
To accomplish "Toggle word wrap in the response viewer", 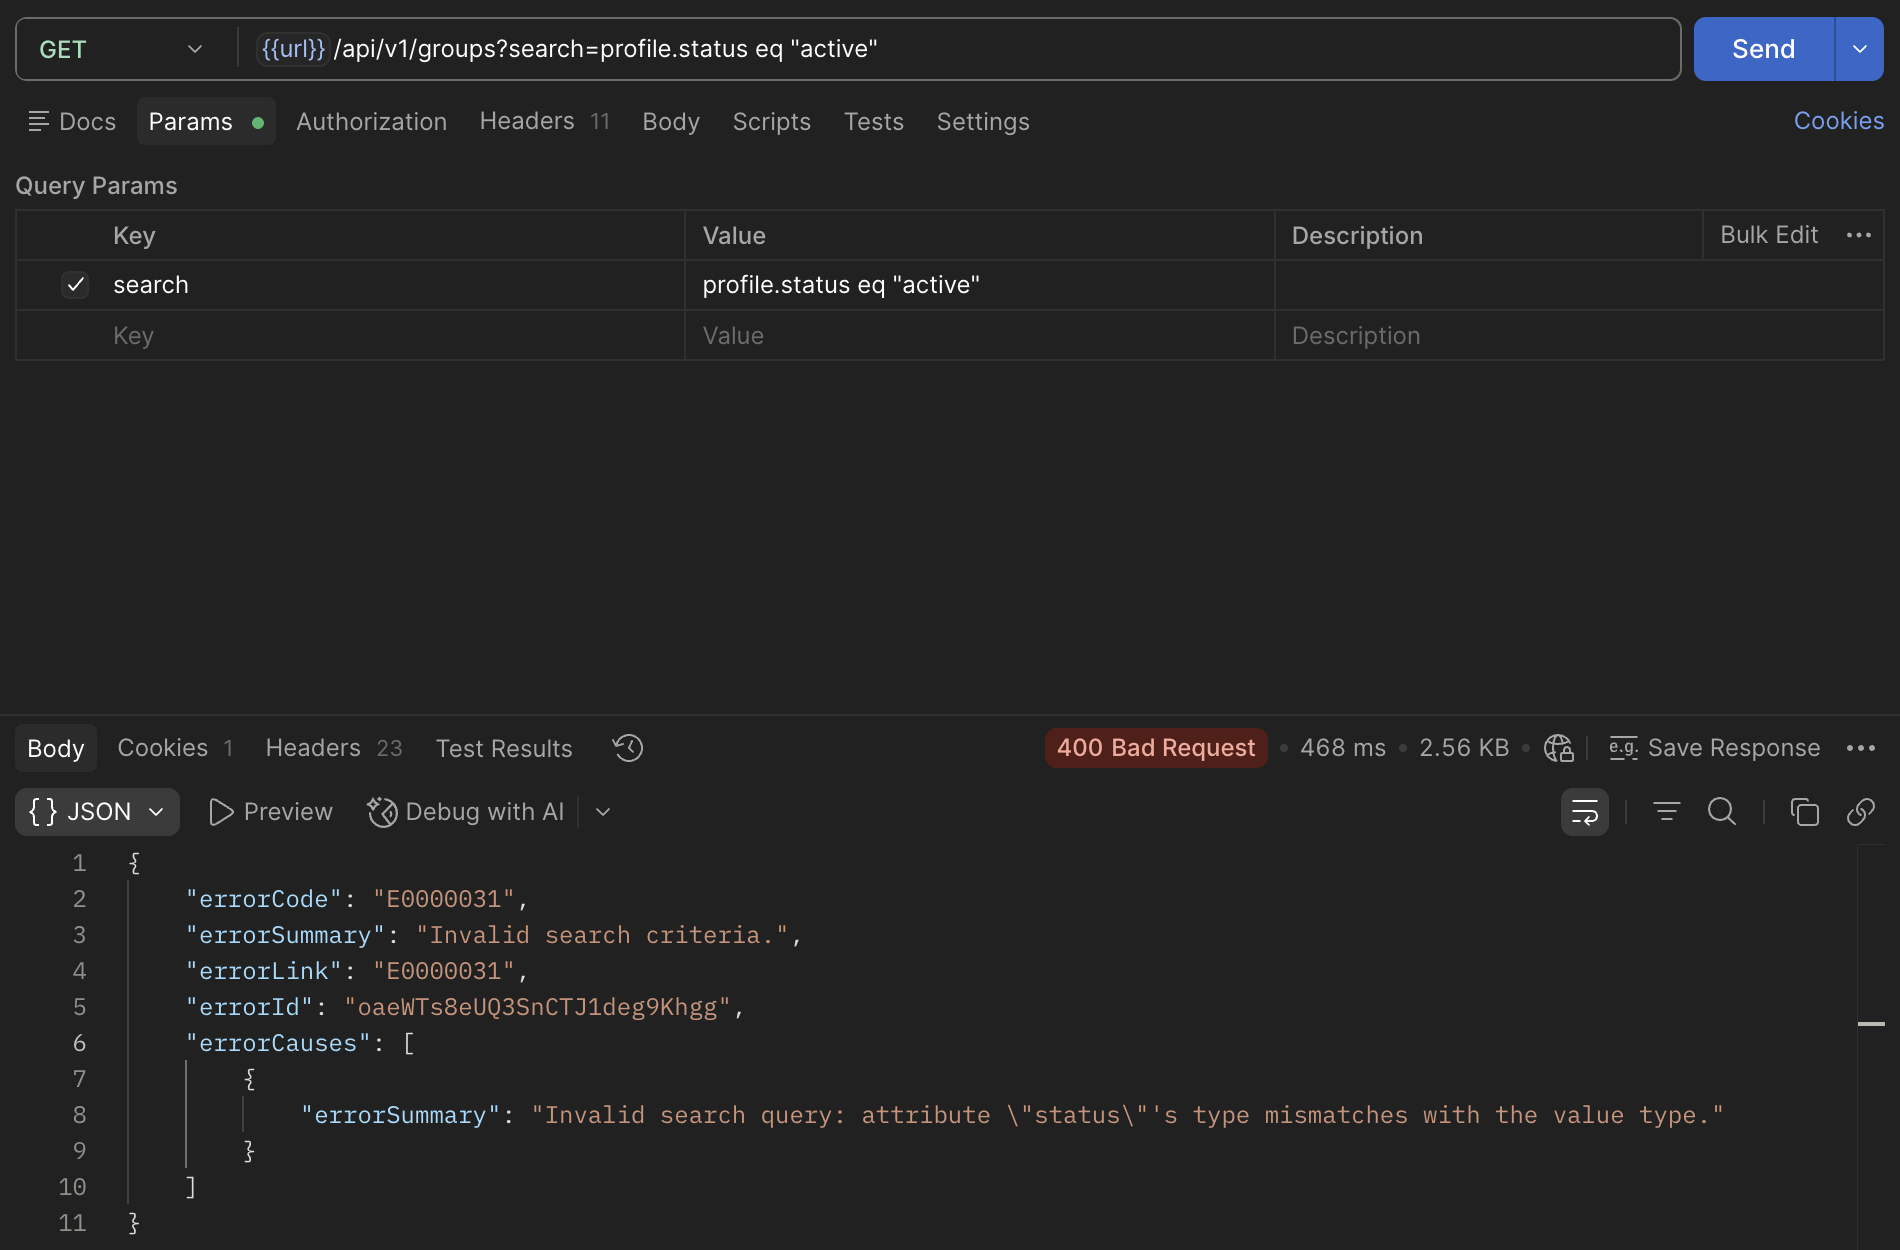I will (1585, 812).
